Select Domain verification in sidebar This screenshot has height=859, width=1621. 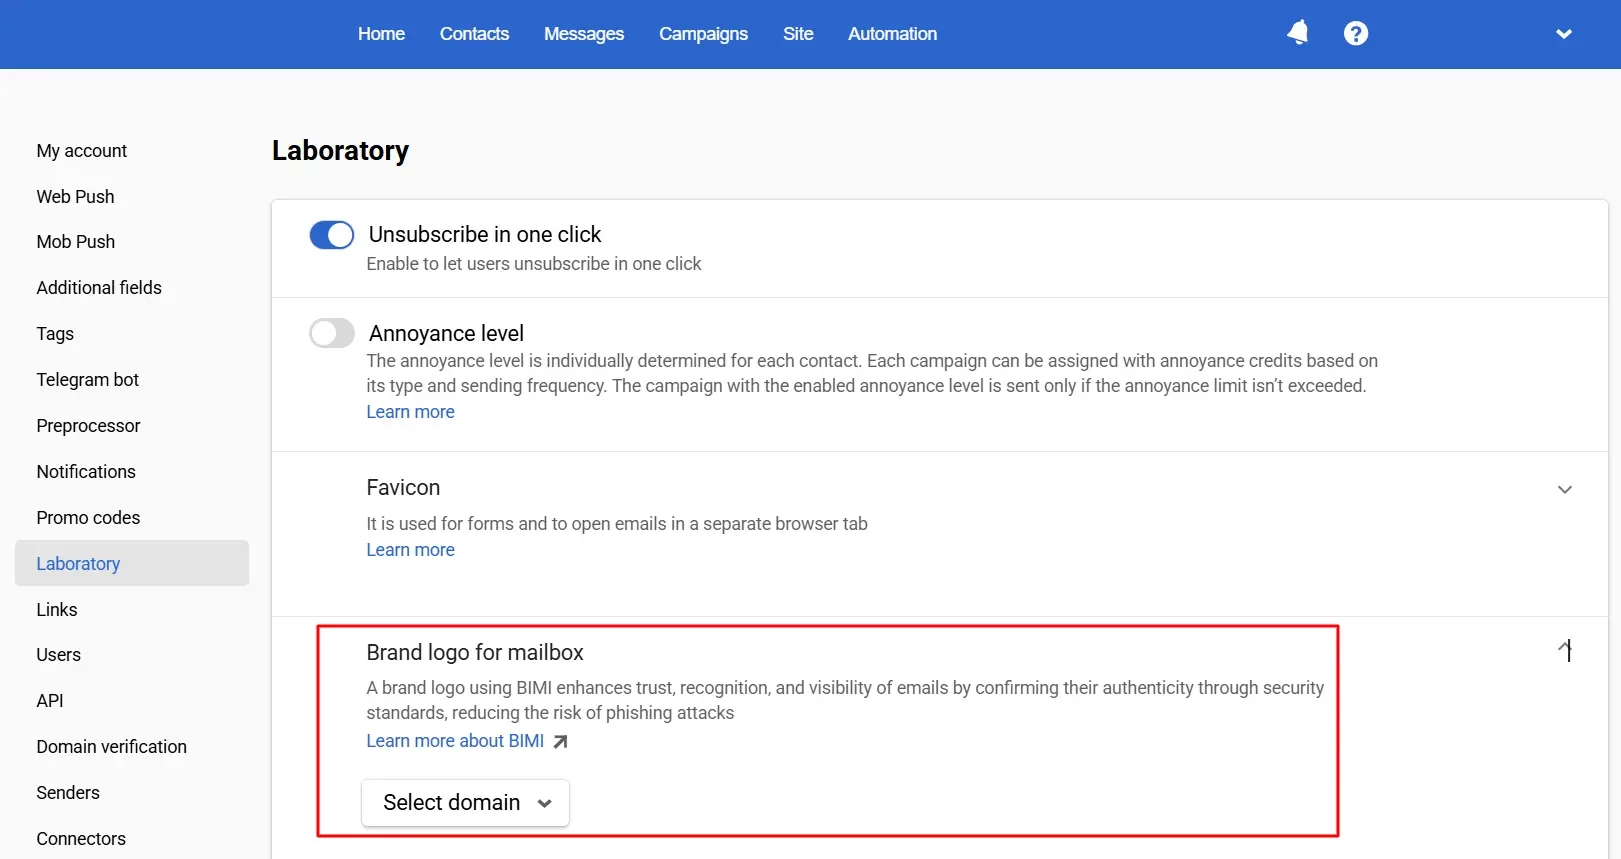112,747
